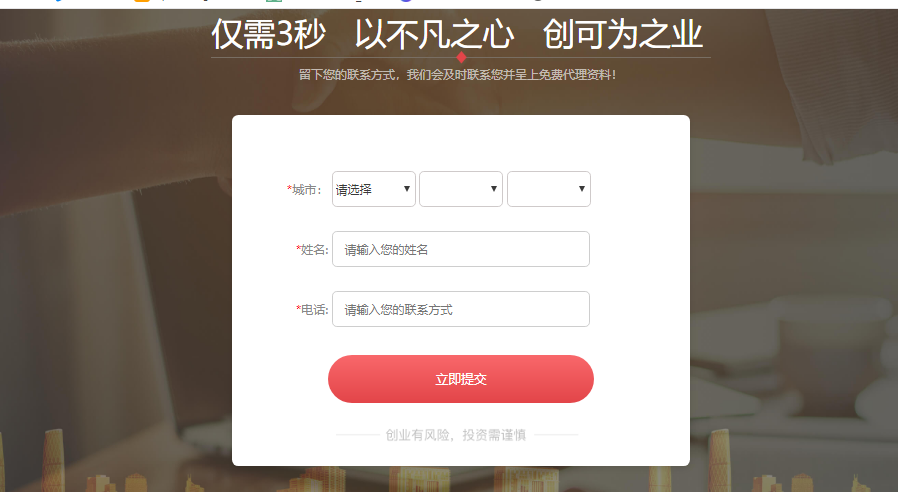Click the red asterisk beside 城市
The image size is (898, 492).
pyautogui.click(x=289, y=188)
